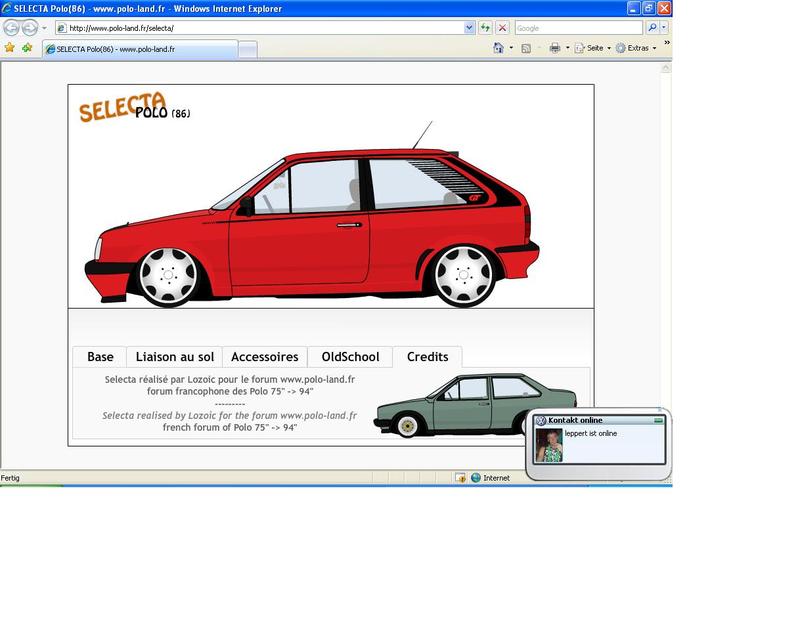Print the page with the printer icon
The width and height of the screenshot is (800, 627).
(555, 48)
